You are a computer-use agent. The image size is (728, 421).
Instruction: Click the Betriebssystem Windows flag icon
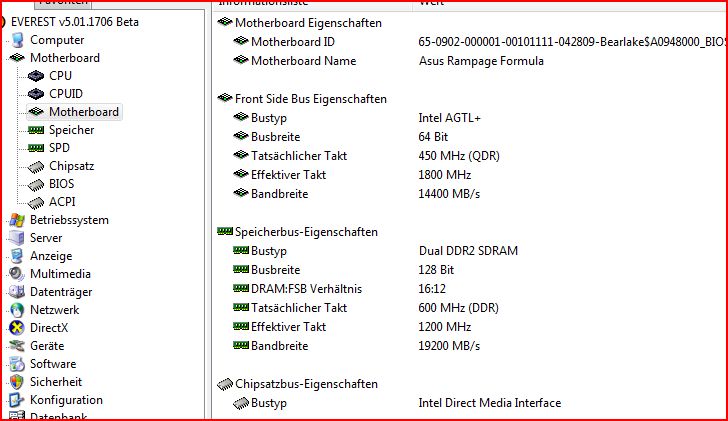tap(17, 220)
